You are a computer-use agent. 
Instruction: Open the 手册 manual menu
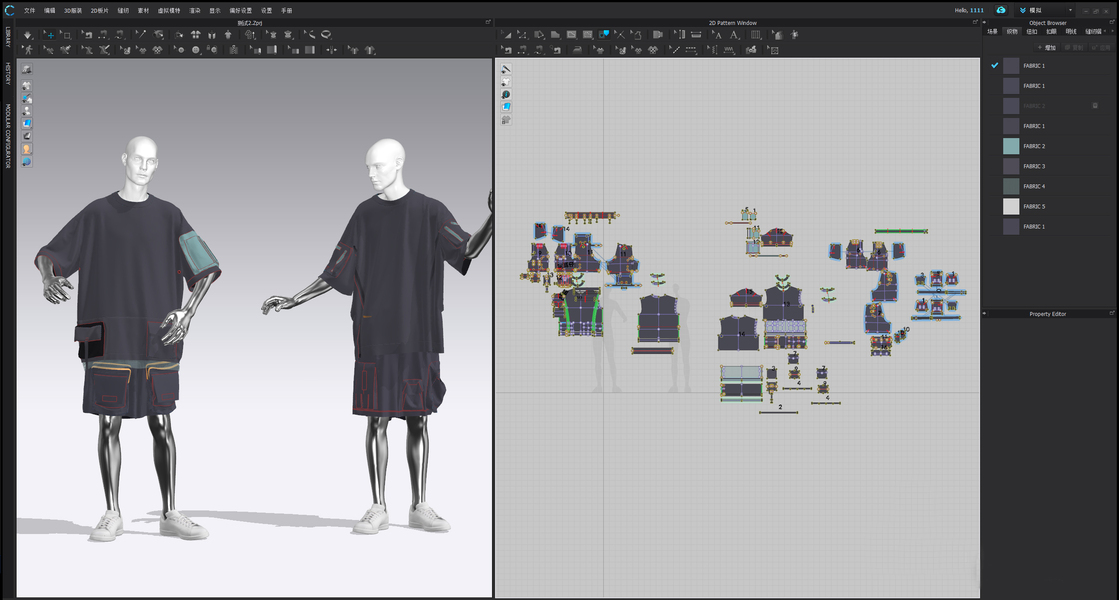[x=286, y=11]
